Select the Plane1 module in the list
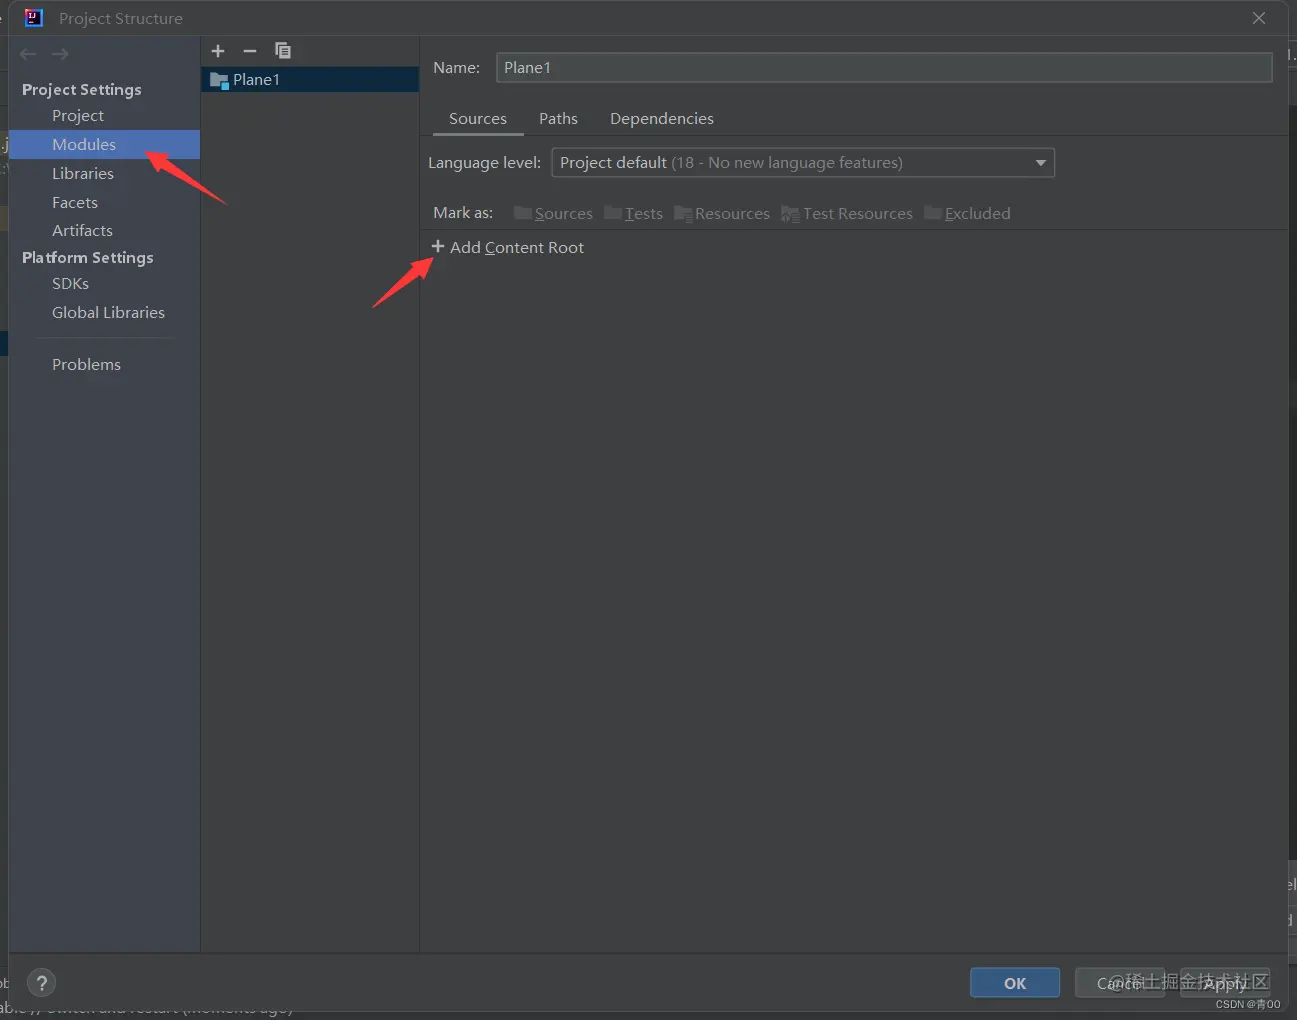Viewport: 1297px width, 1020px height. pos(310,80)
